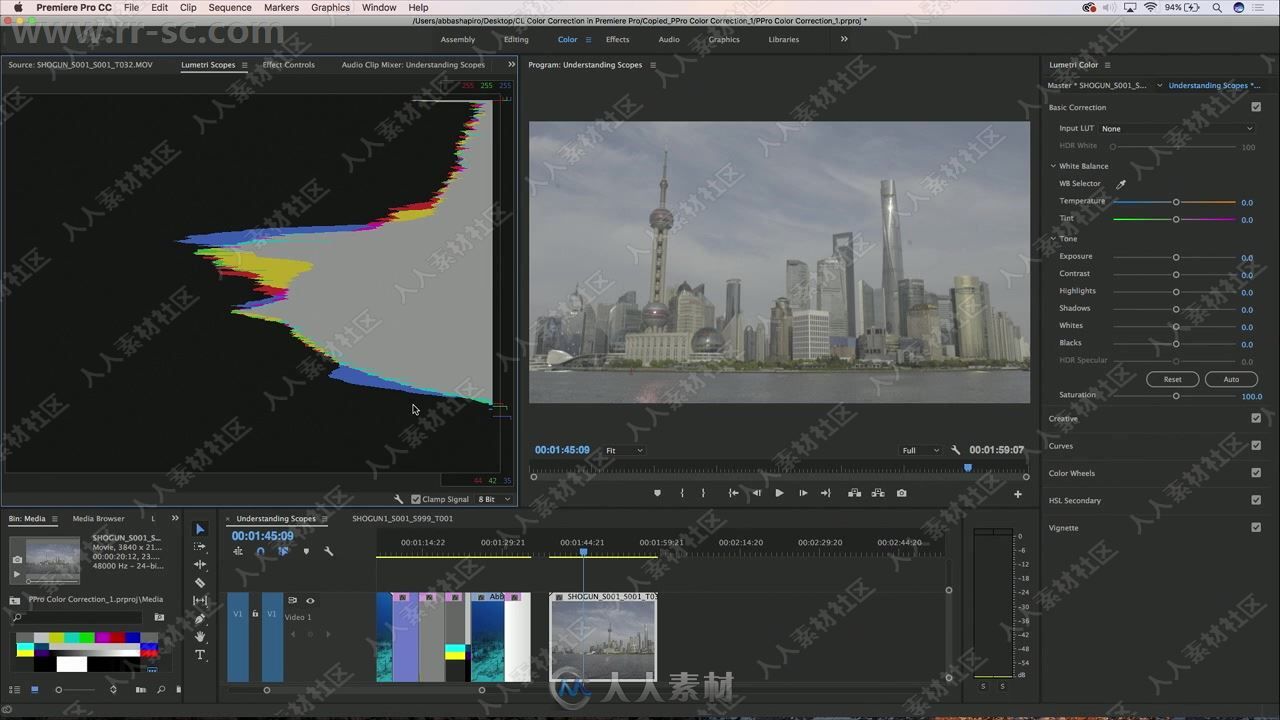Collapse the Tone section
The height and width of the screenshot is (720, 1280).
[1053, 239]
